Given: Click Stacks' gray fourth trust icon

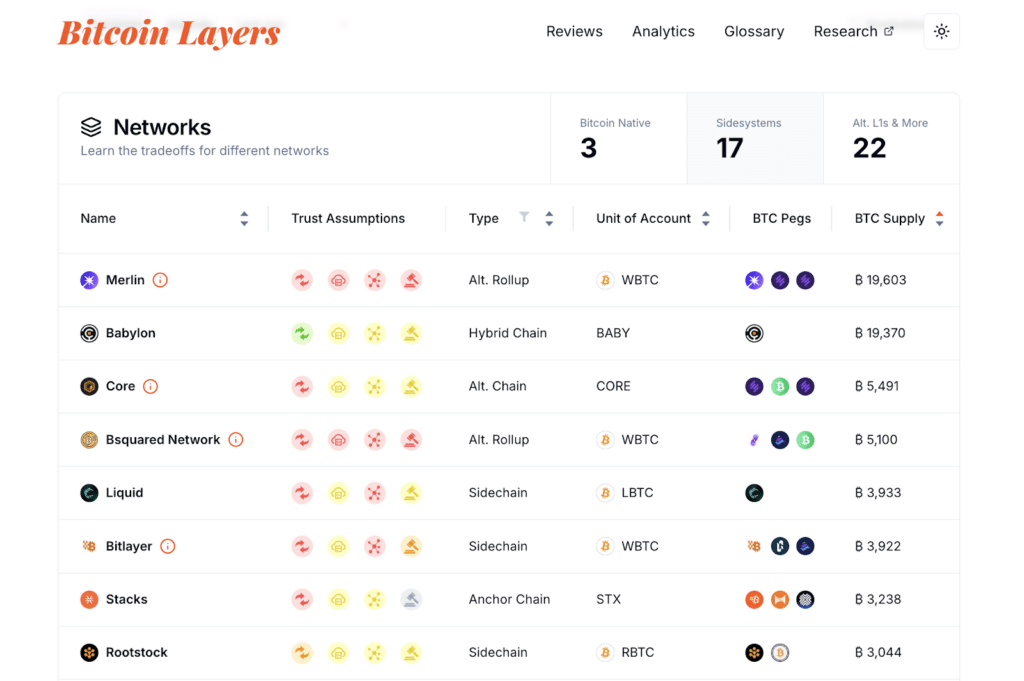Looking at the screenshot, I should (x=411, y=599).
